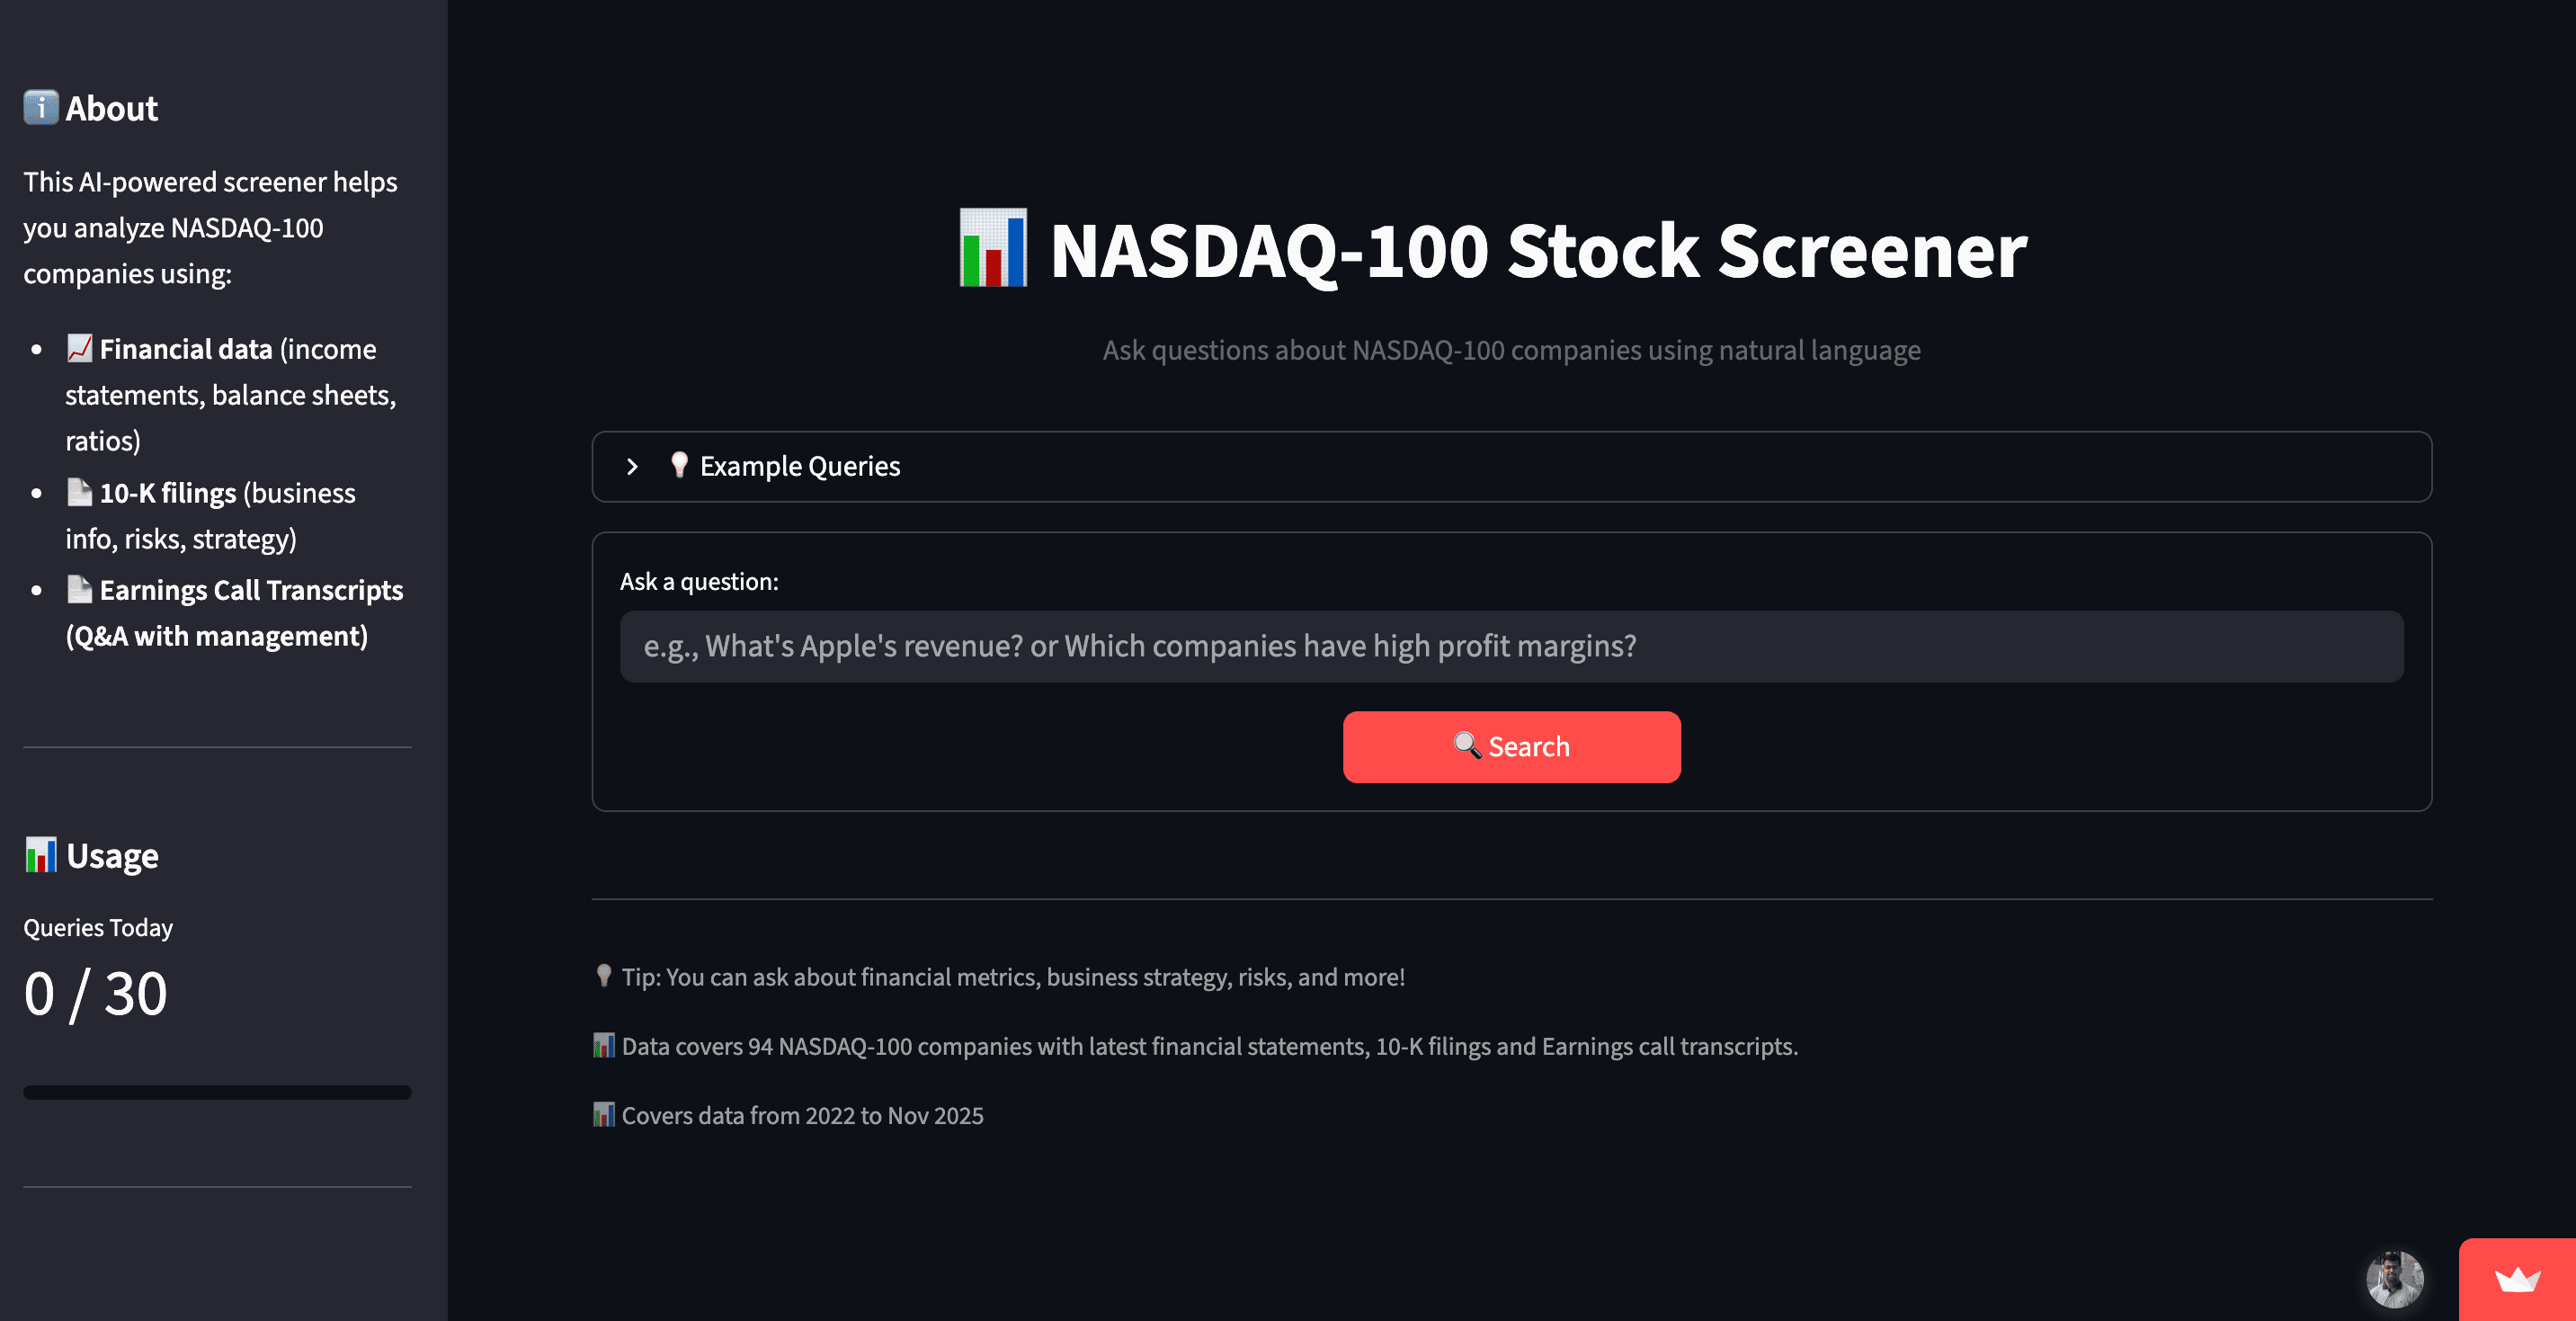Click the chart icon before 'Covers data from 2022'

point(603,1114)
